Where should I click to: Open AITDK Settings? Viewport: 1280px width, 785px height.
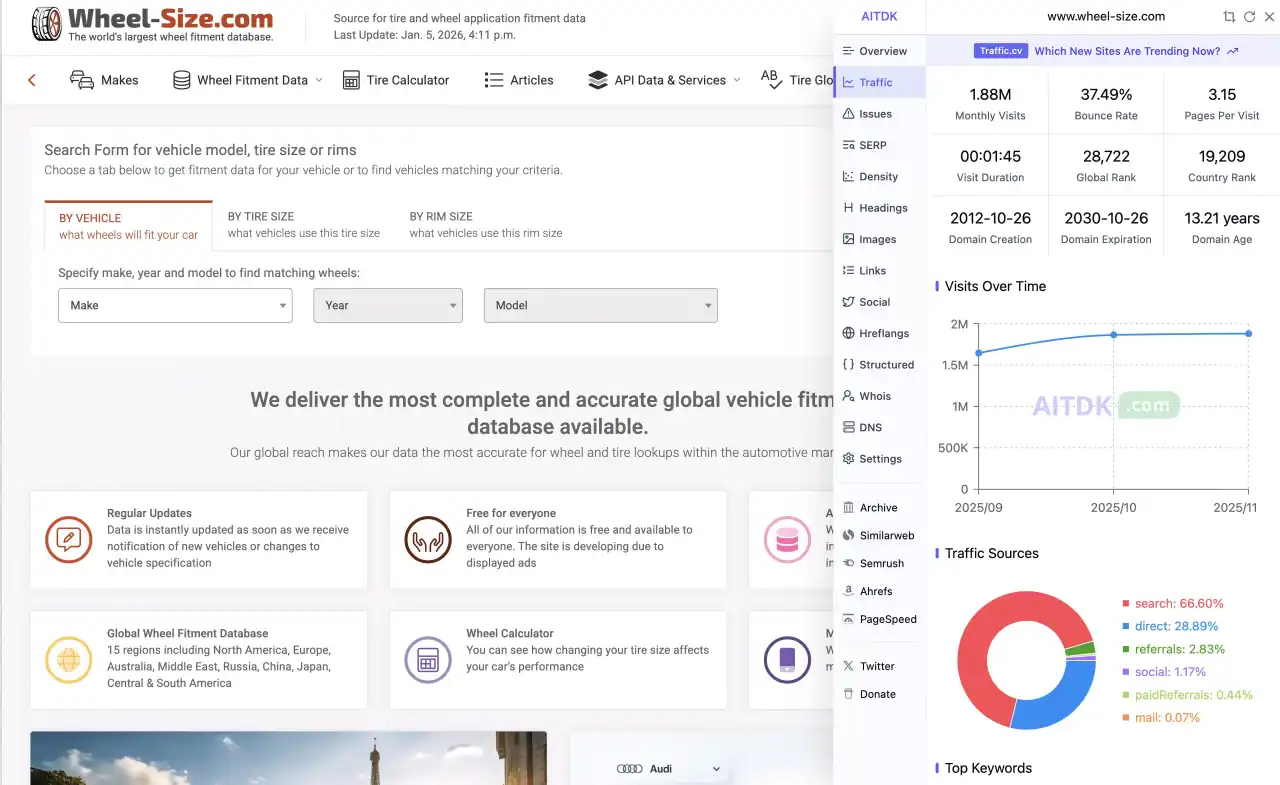pos(879,459)
